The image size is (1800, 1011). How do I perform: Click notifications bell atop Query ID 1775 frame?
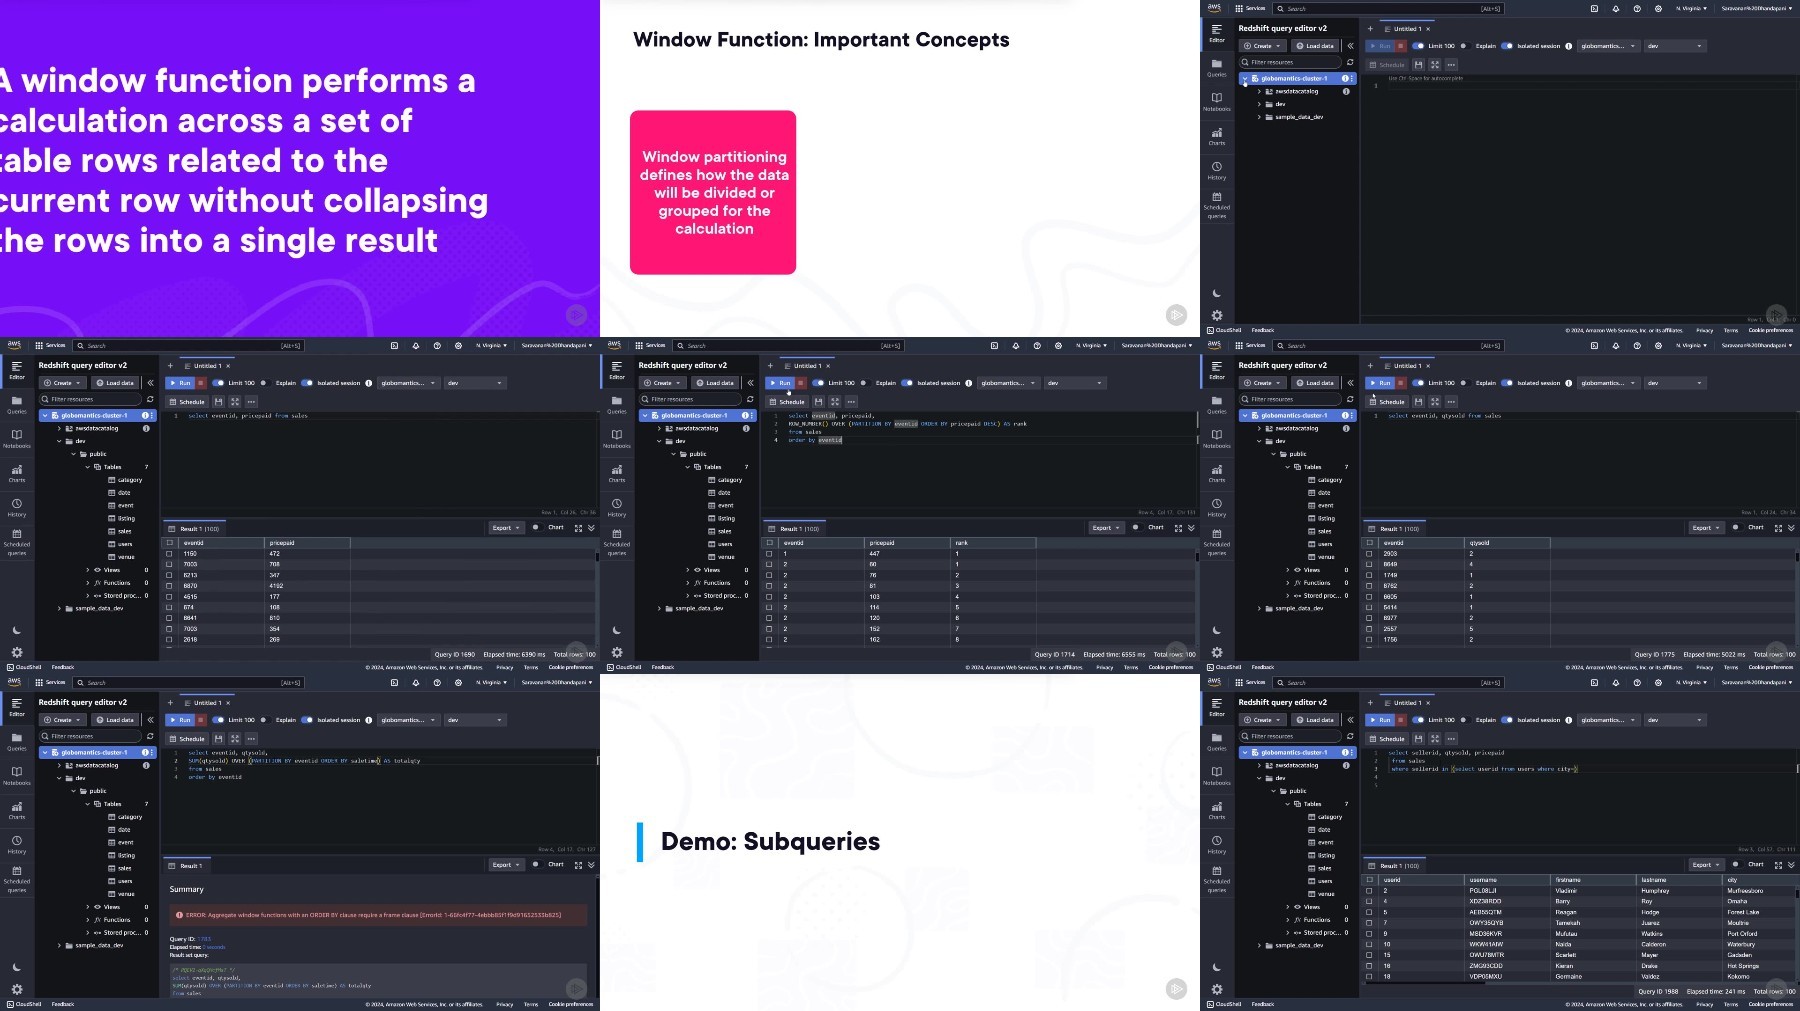point(1615,345)
